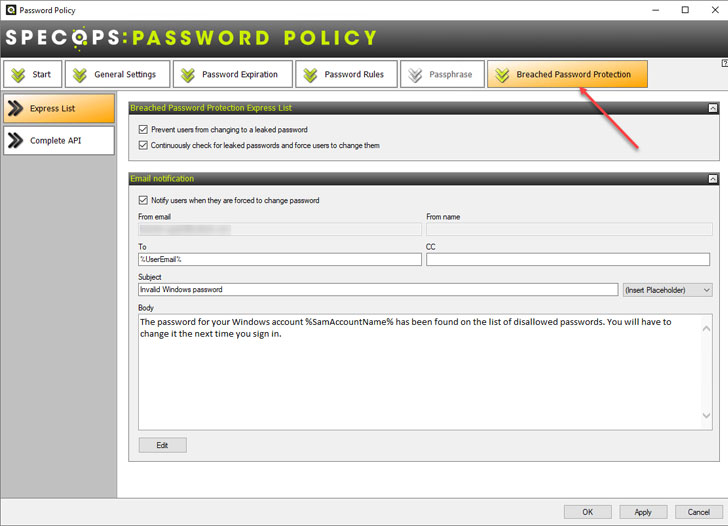728x526 pixels.
Task: Click the help question mark icon
Action: coord(723,63)
